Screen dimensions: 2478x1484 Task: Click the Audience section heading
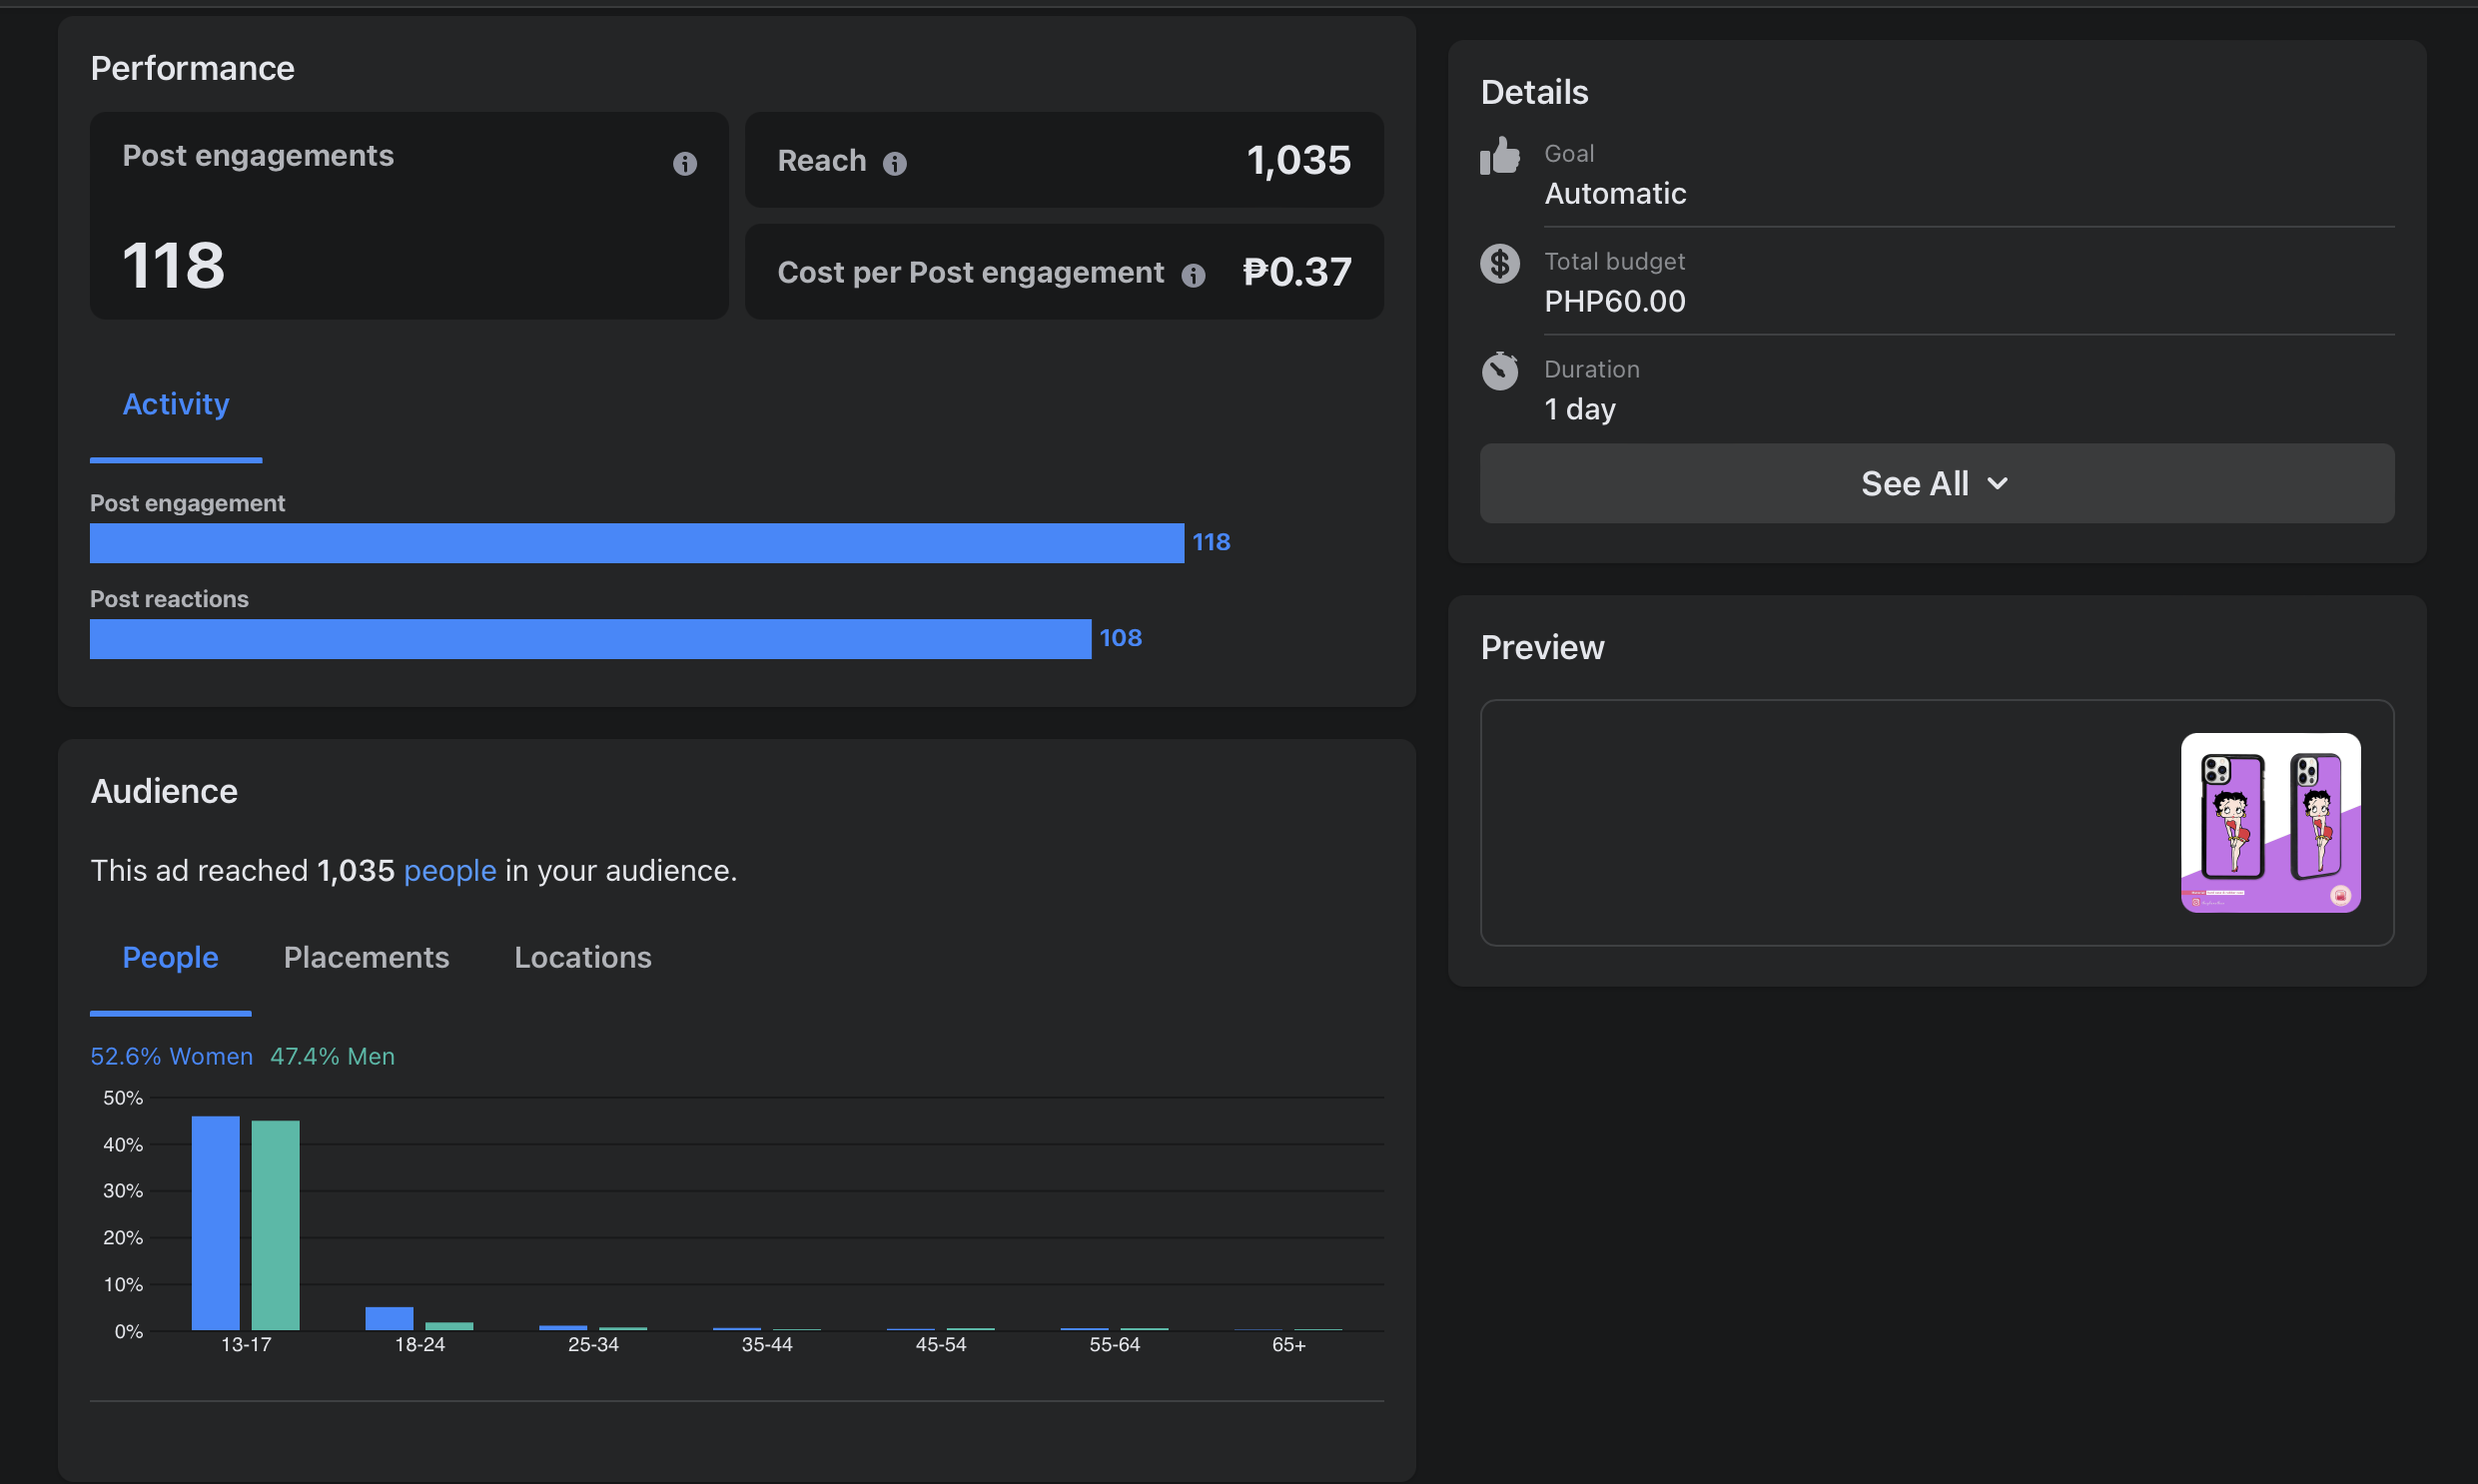(164, 791)
